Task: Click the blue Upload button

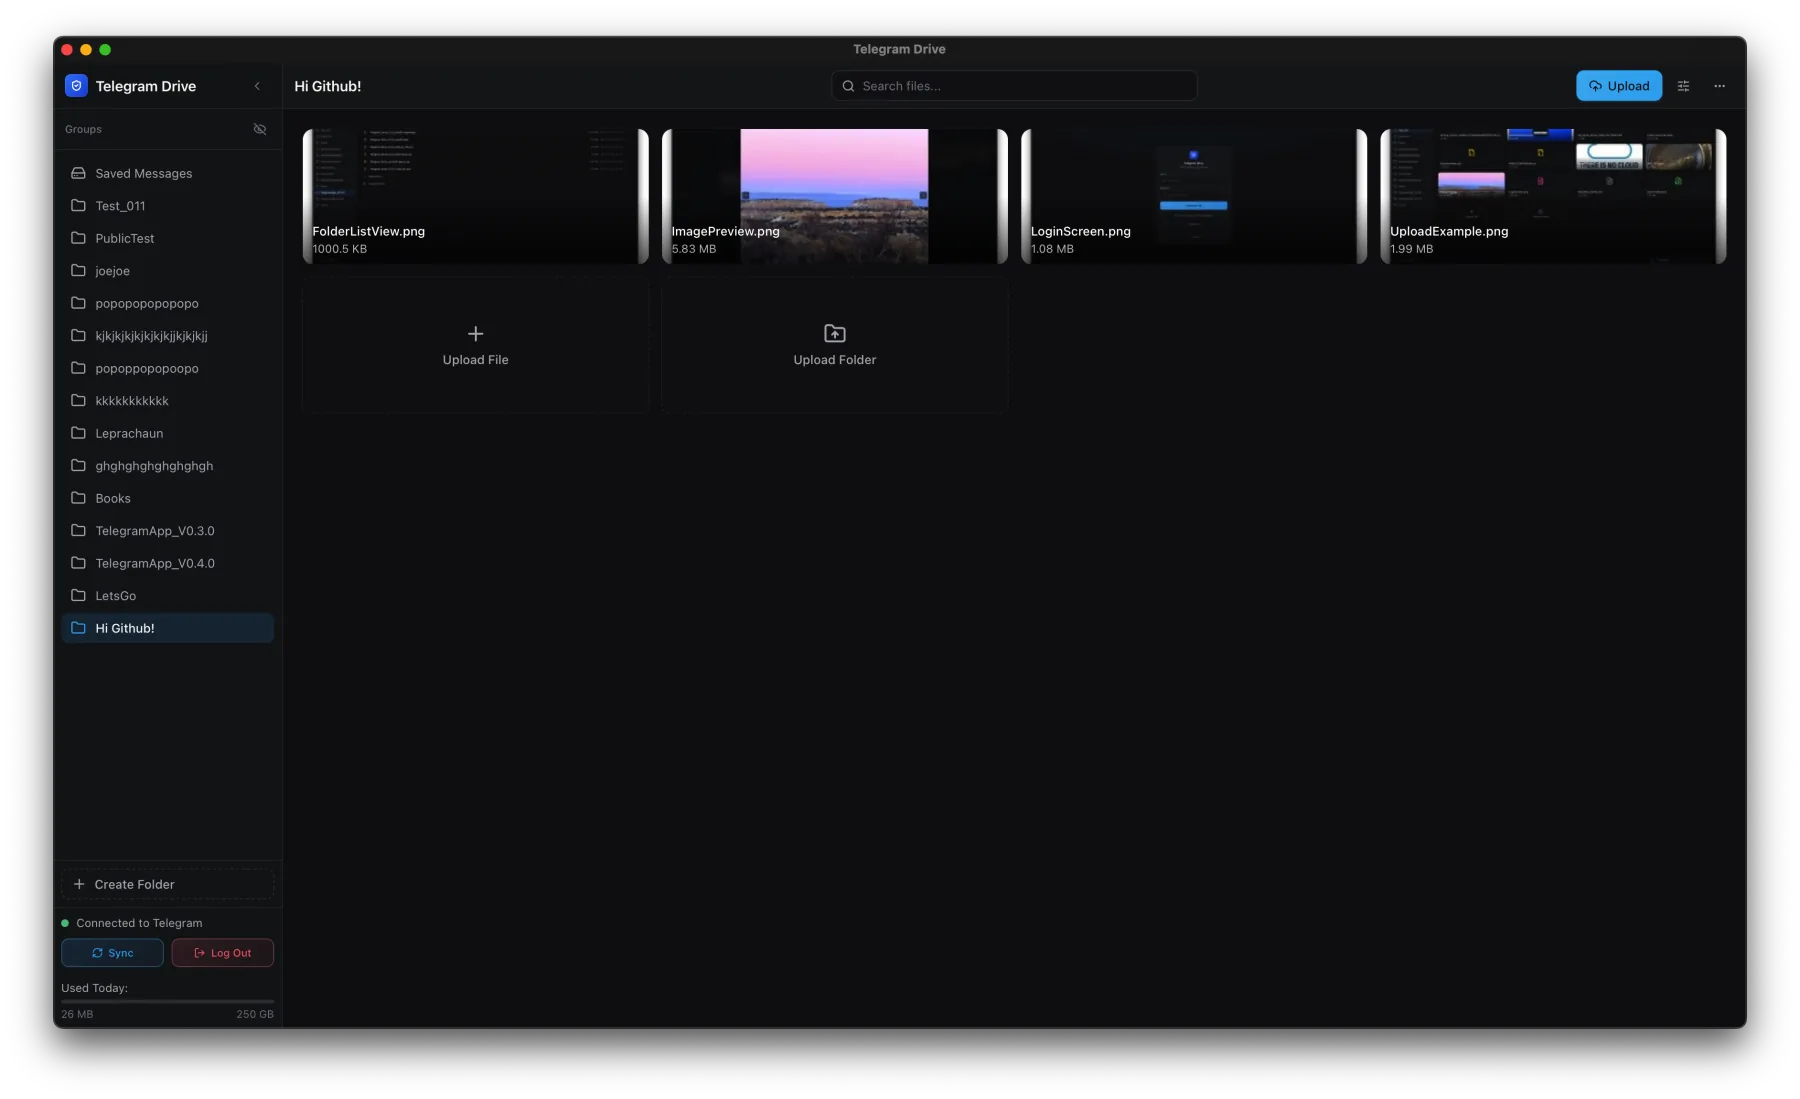Action: [x=1619, y=86]
